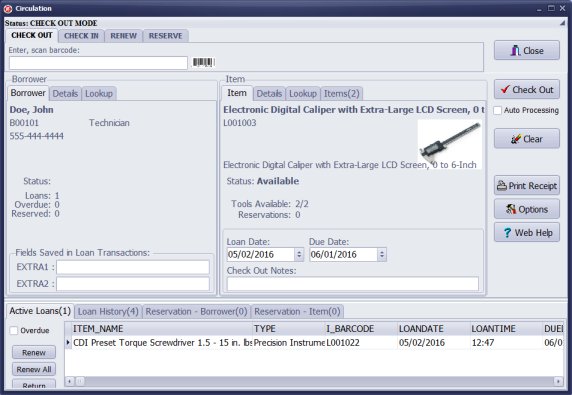Open Web Help
This screenshot has width=572, height=395.
pyautogui.click(x=527, y=232)
